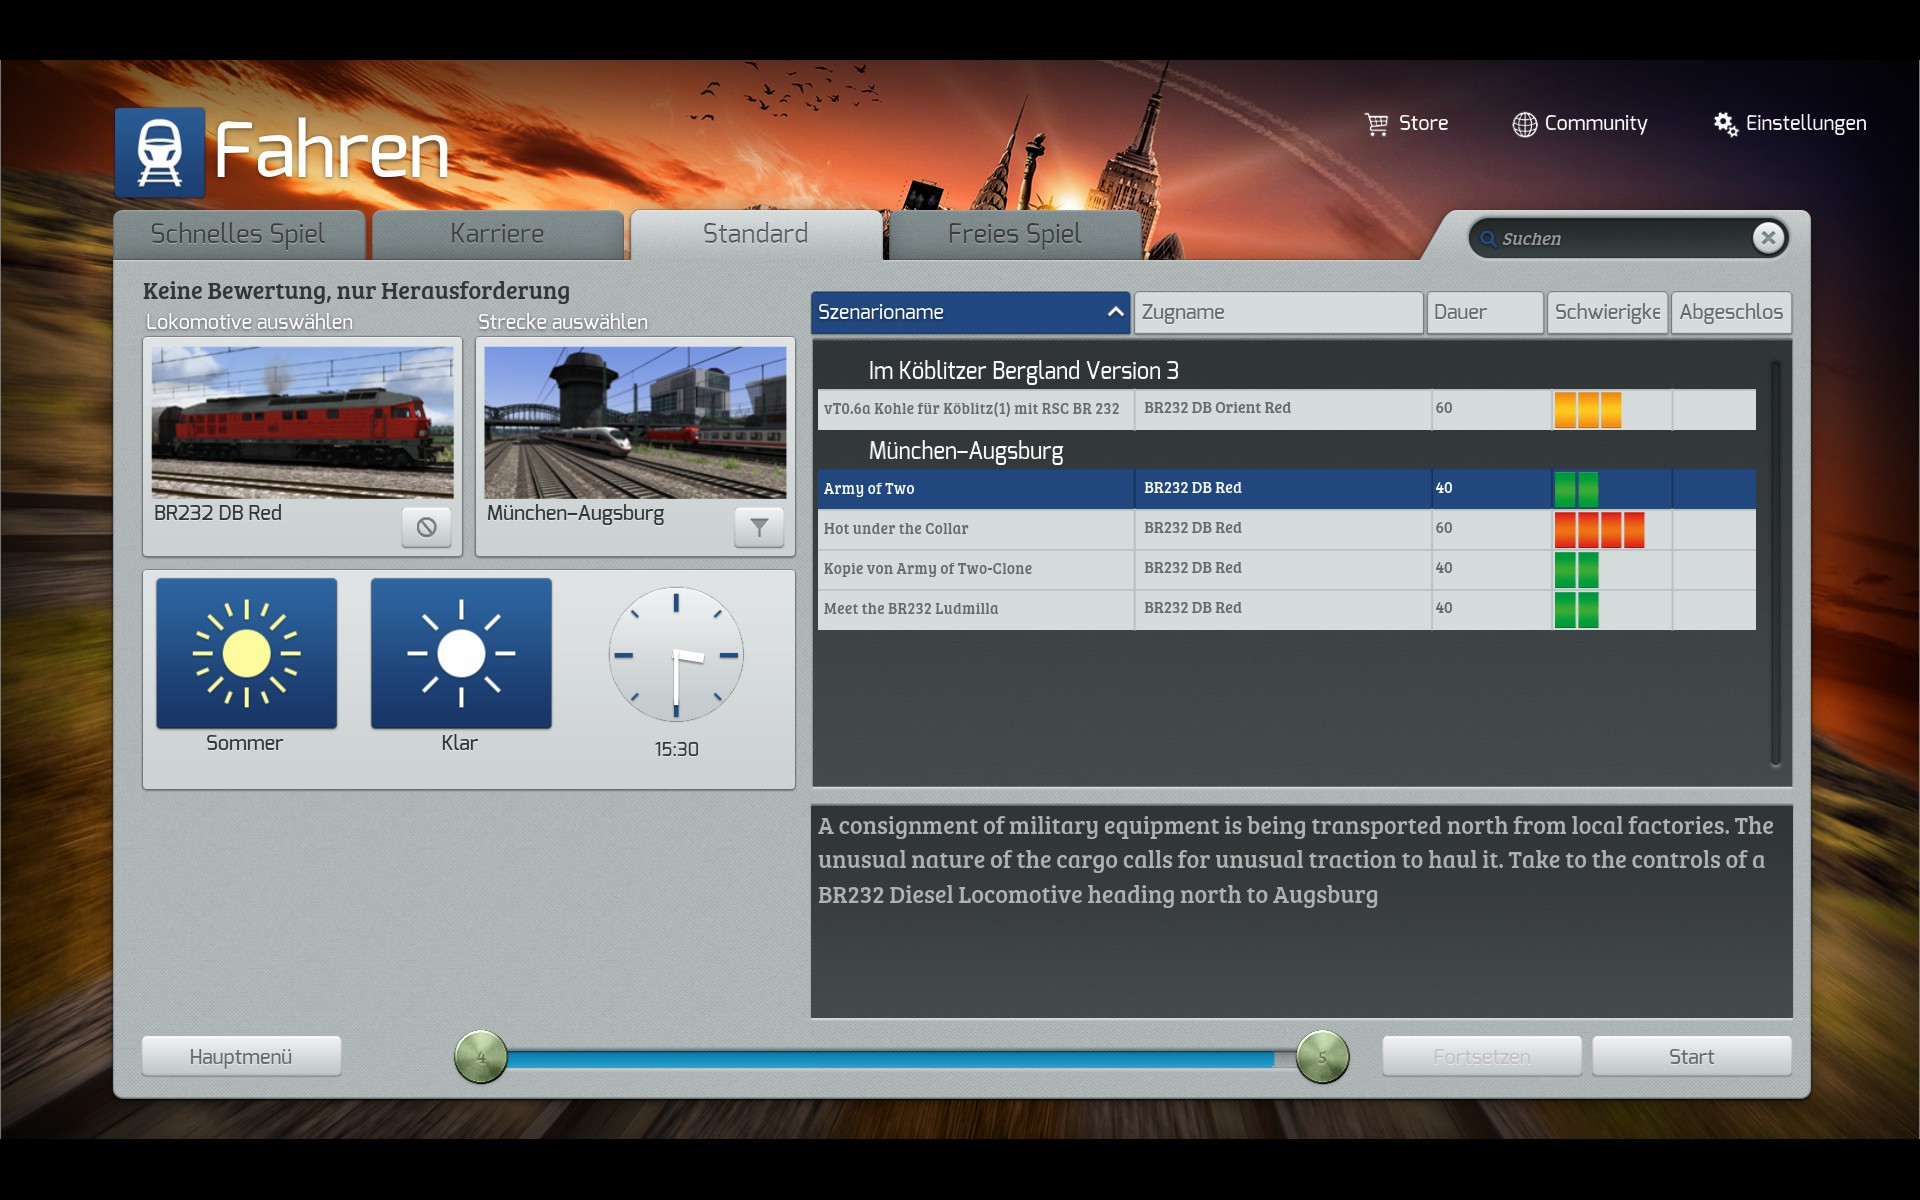Screen dimensions: 1920x1200
Task: Click the Sommer season sun icon
Action: pyautogui.click(x=246, y=654)
